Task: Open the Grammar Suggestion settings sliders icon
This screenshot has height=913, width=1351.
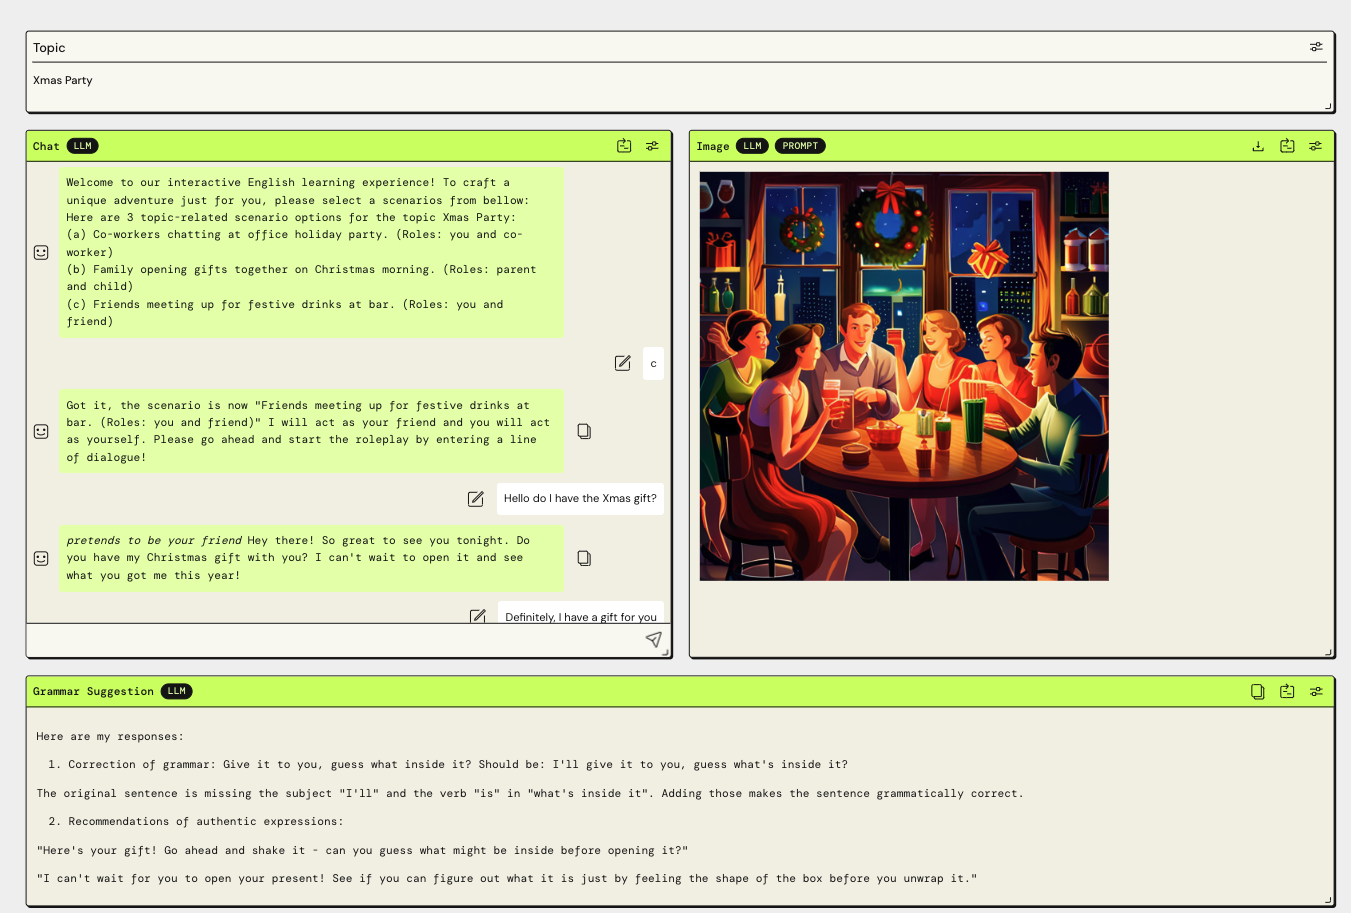Action: (x=1316, y=691)
